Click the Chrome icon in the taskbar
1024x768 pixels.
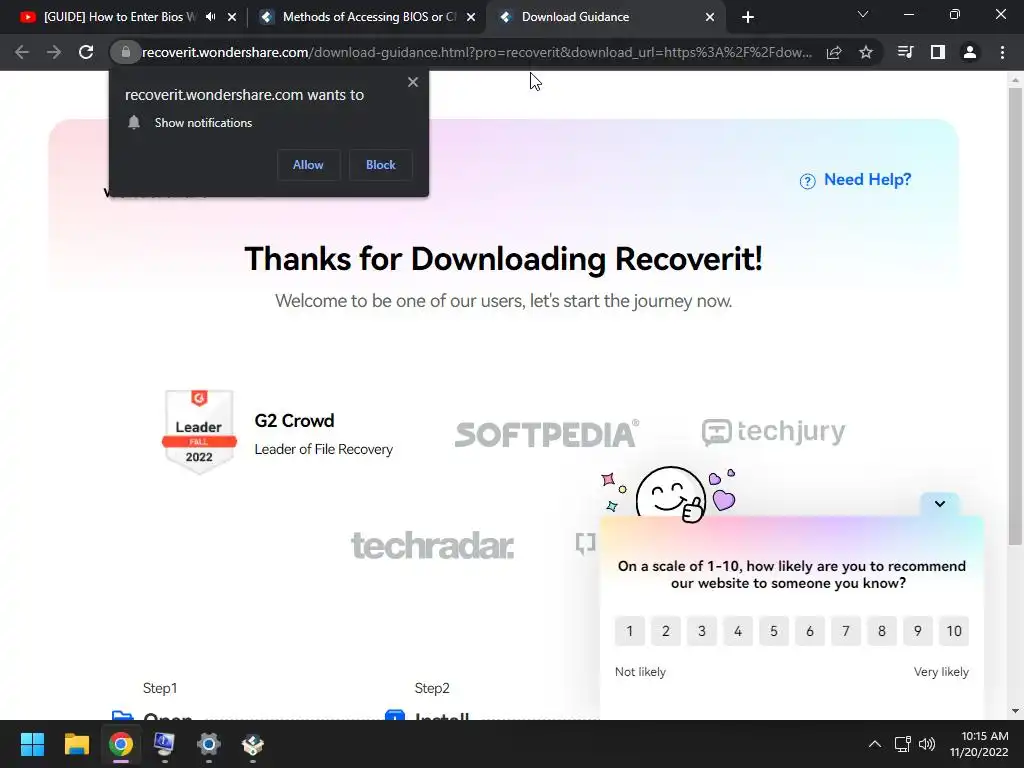[121, 744]
